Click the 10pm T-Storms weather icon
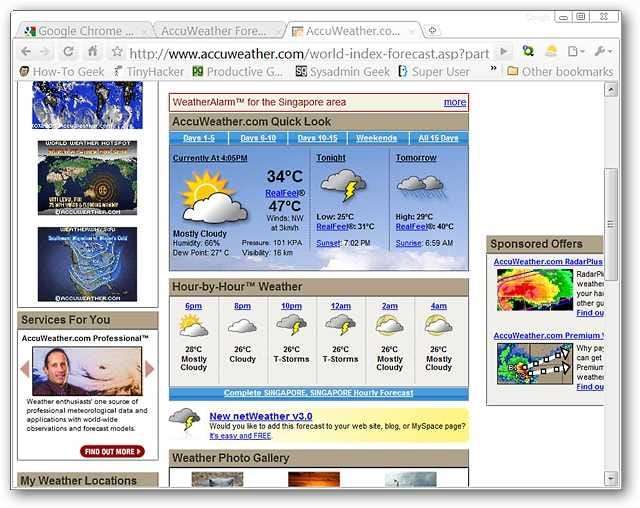Screen dimensions: 640x508 291,325
